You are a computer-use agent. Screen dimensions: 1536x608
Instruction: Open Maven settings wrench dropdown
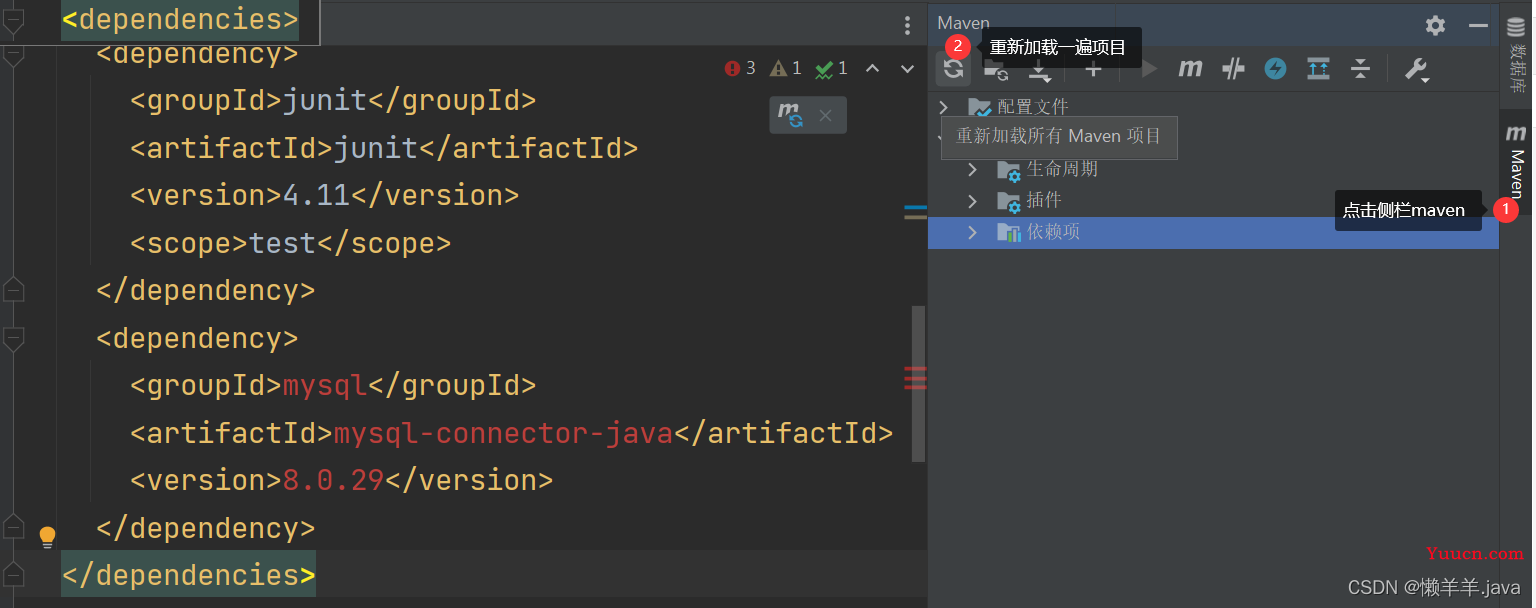[x=1416, y=69]
